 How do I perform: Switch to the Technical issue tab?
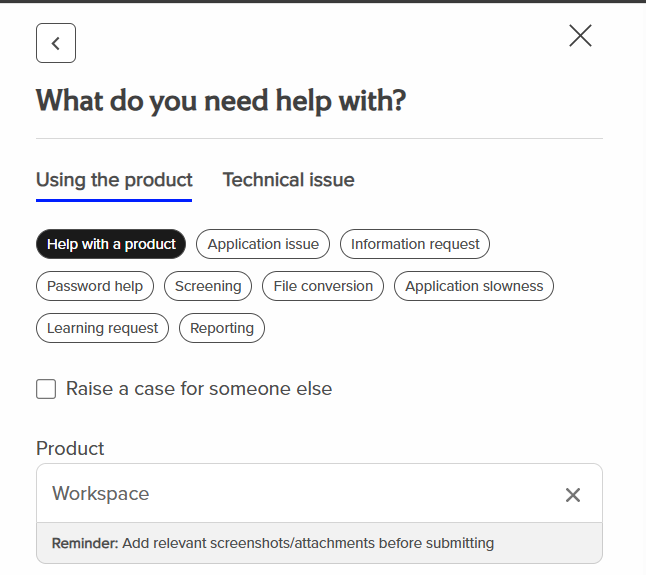[288, 180]
